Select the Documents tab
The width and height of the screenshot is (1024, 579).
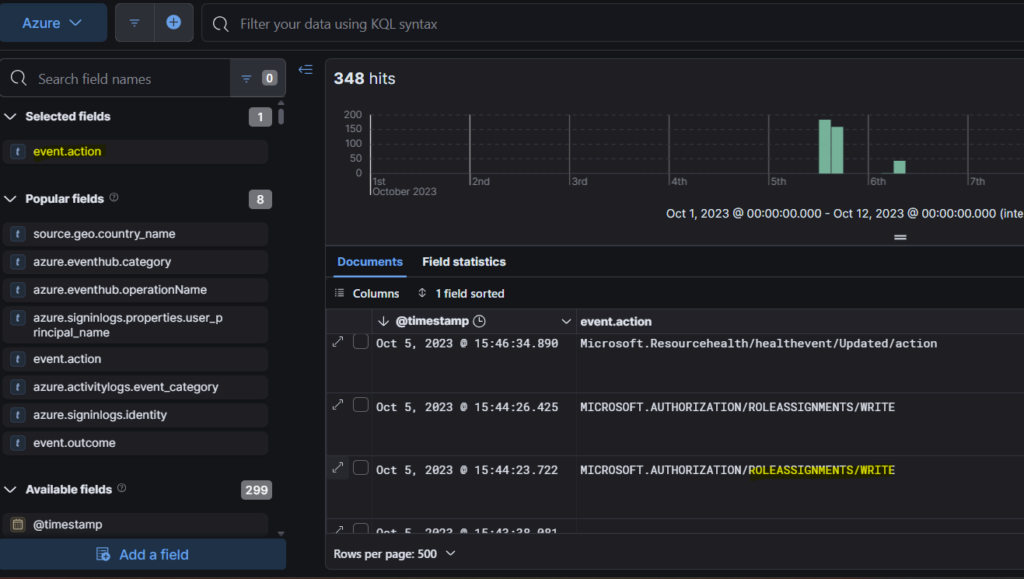pos(369,262)
